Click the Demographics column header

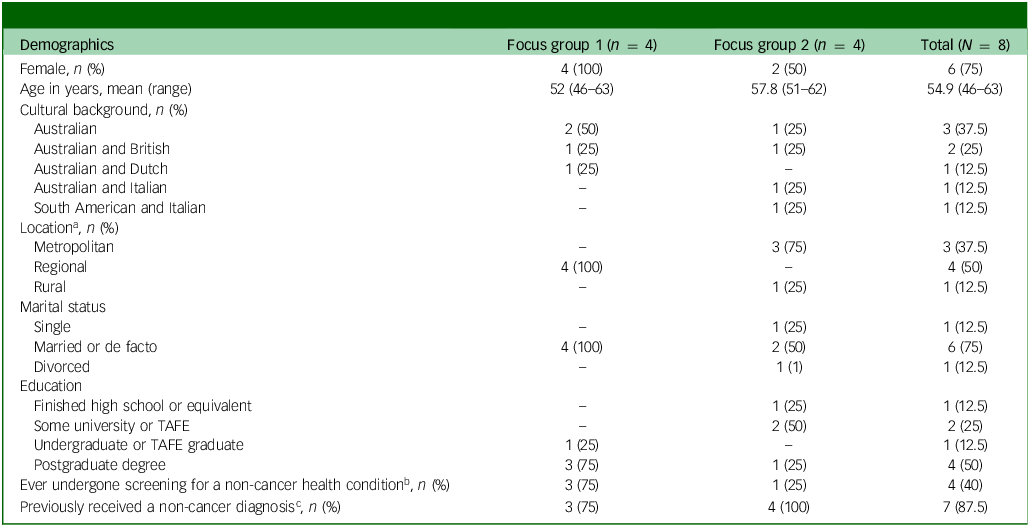68,45
